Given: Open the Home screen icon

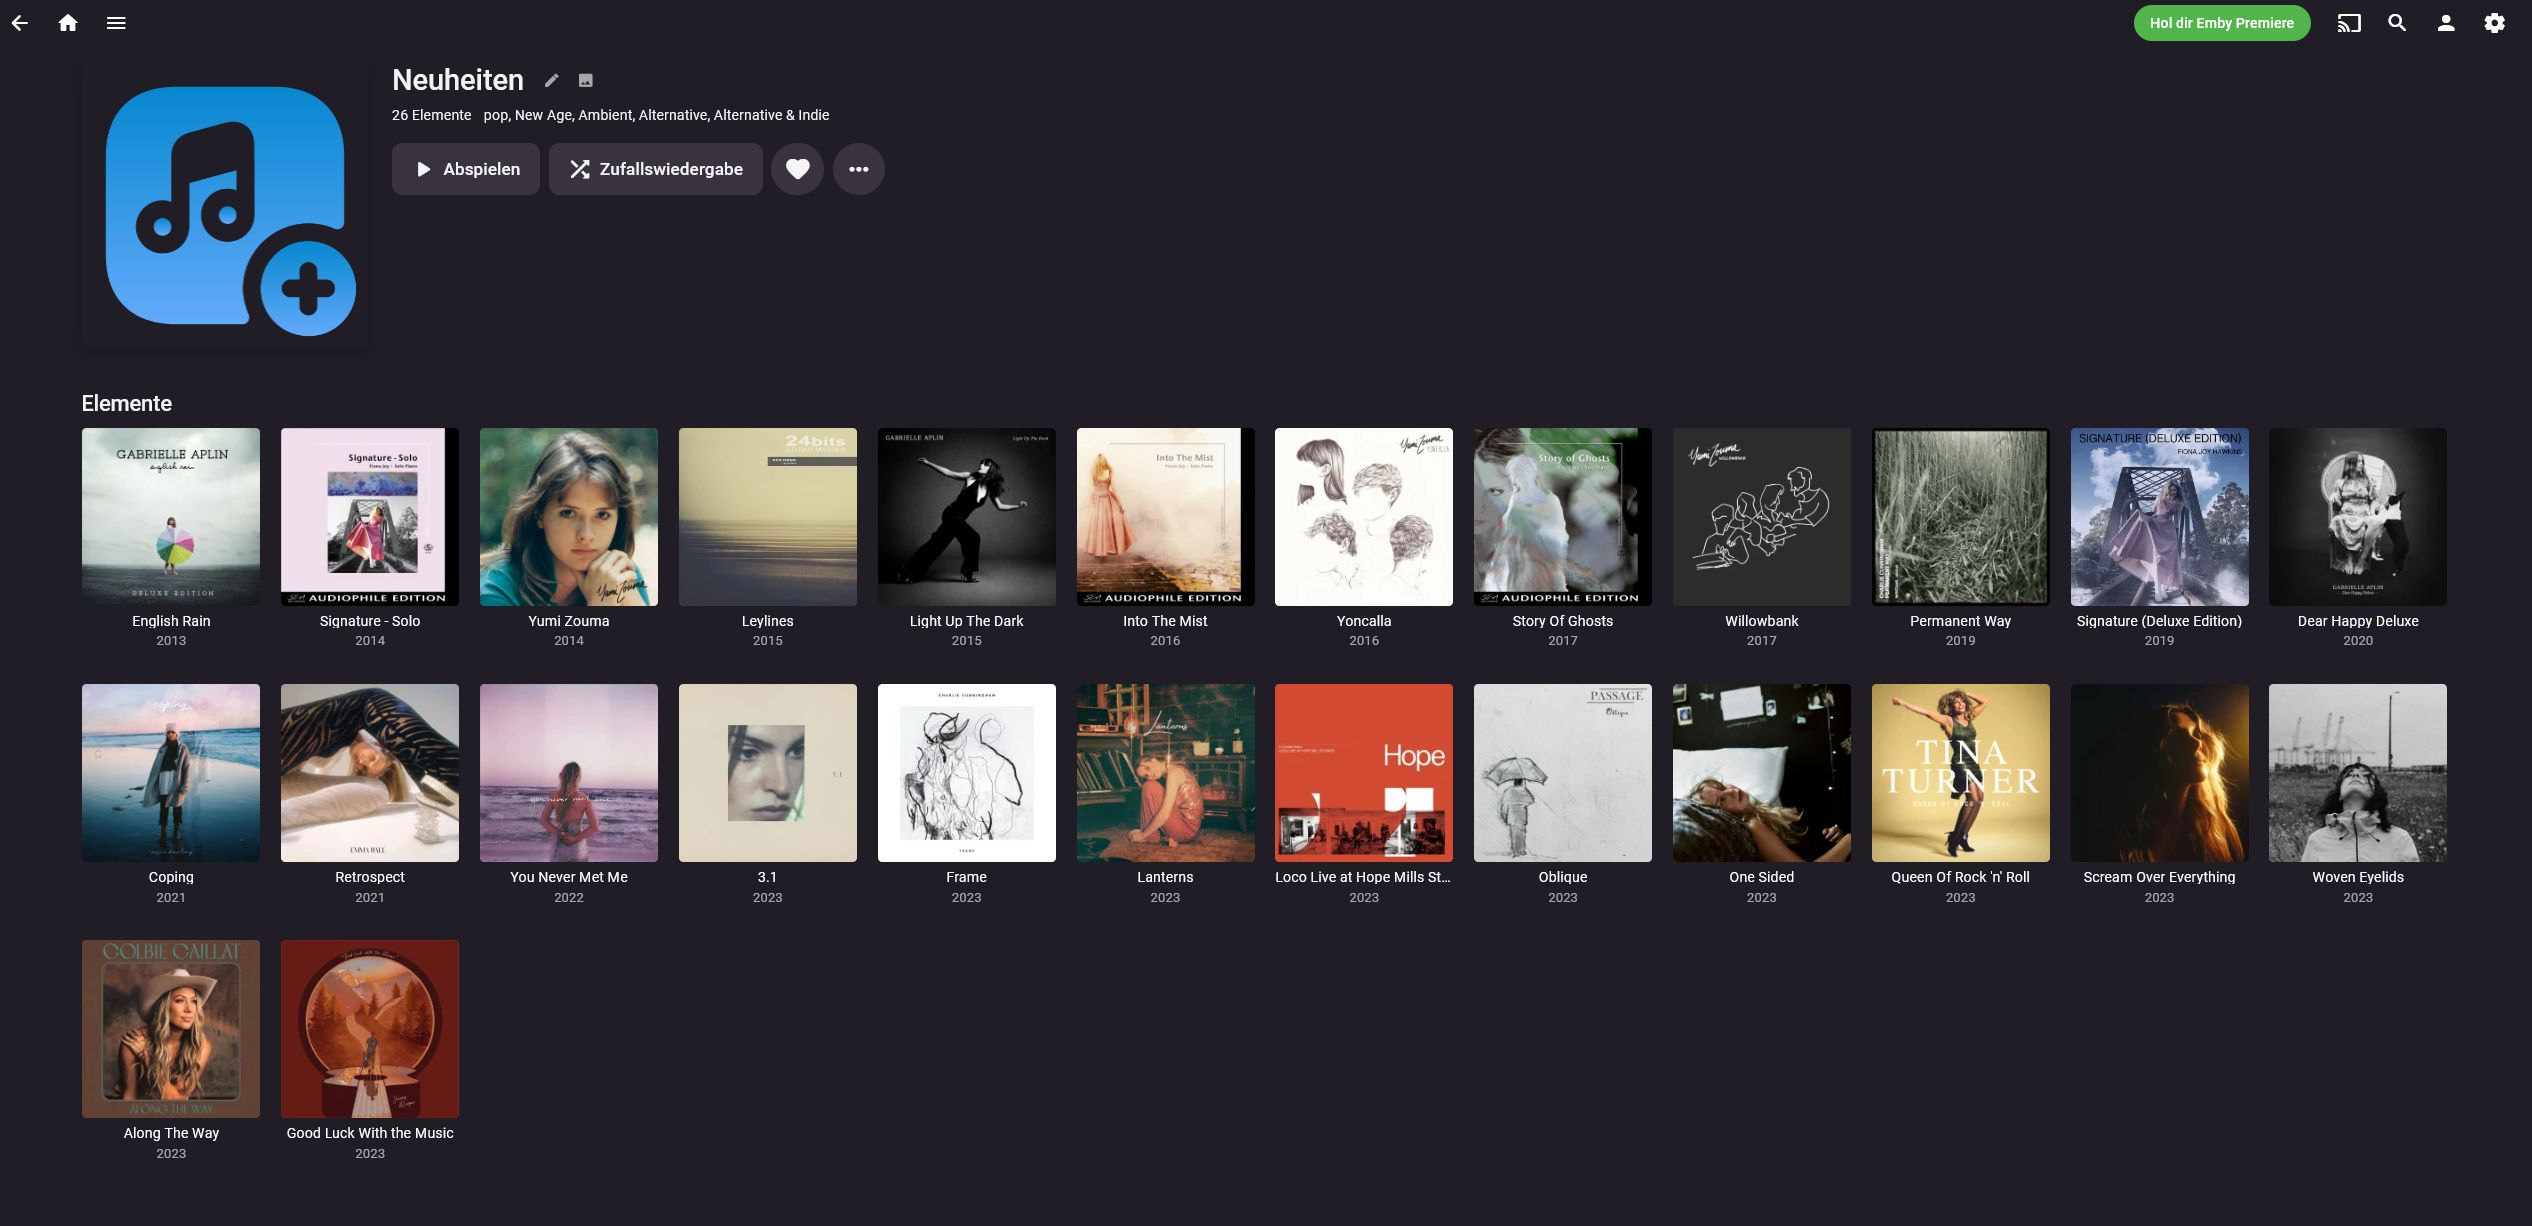Looking at the screenshot, I should 68,23.
